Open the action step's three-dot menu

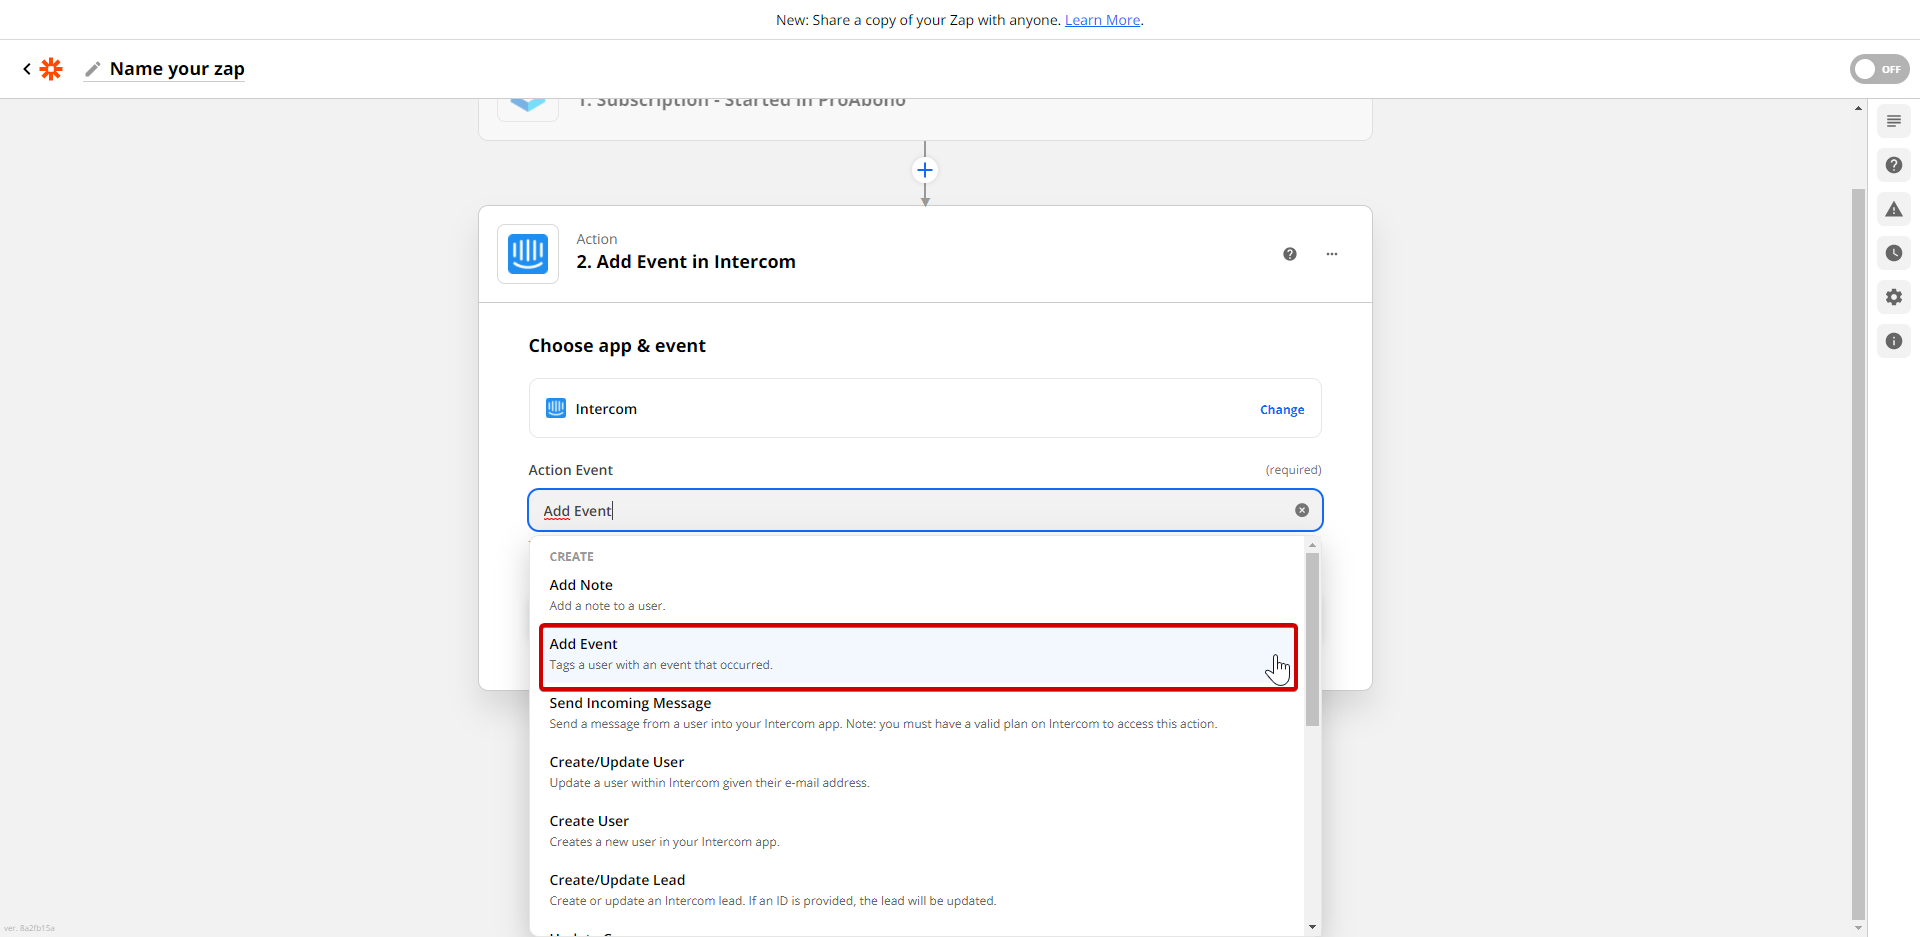1332,254
